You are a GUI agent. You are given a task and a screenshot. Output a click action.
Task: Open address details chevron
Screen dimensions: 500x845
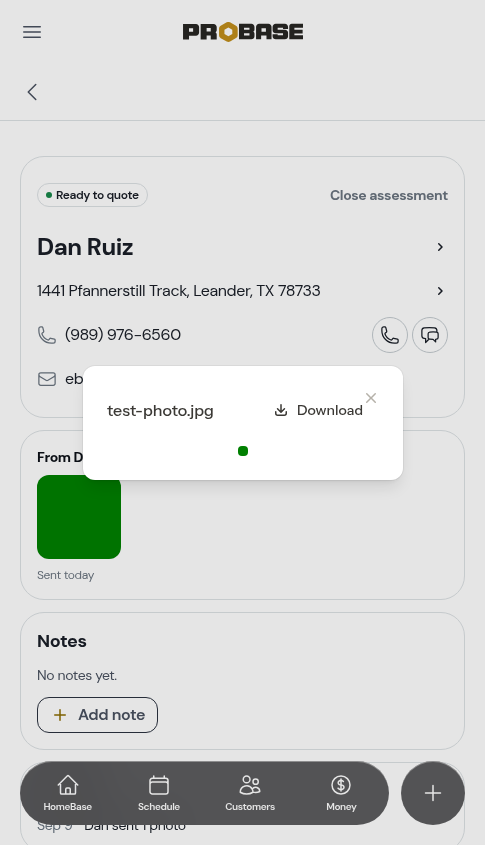click(x=440, y=291)
